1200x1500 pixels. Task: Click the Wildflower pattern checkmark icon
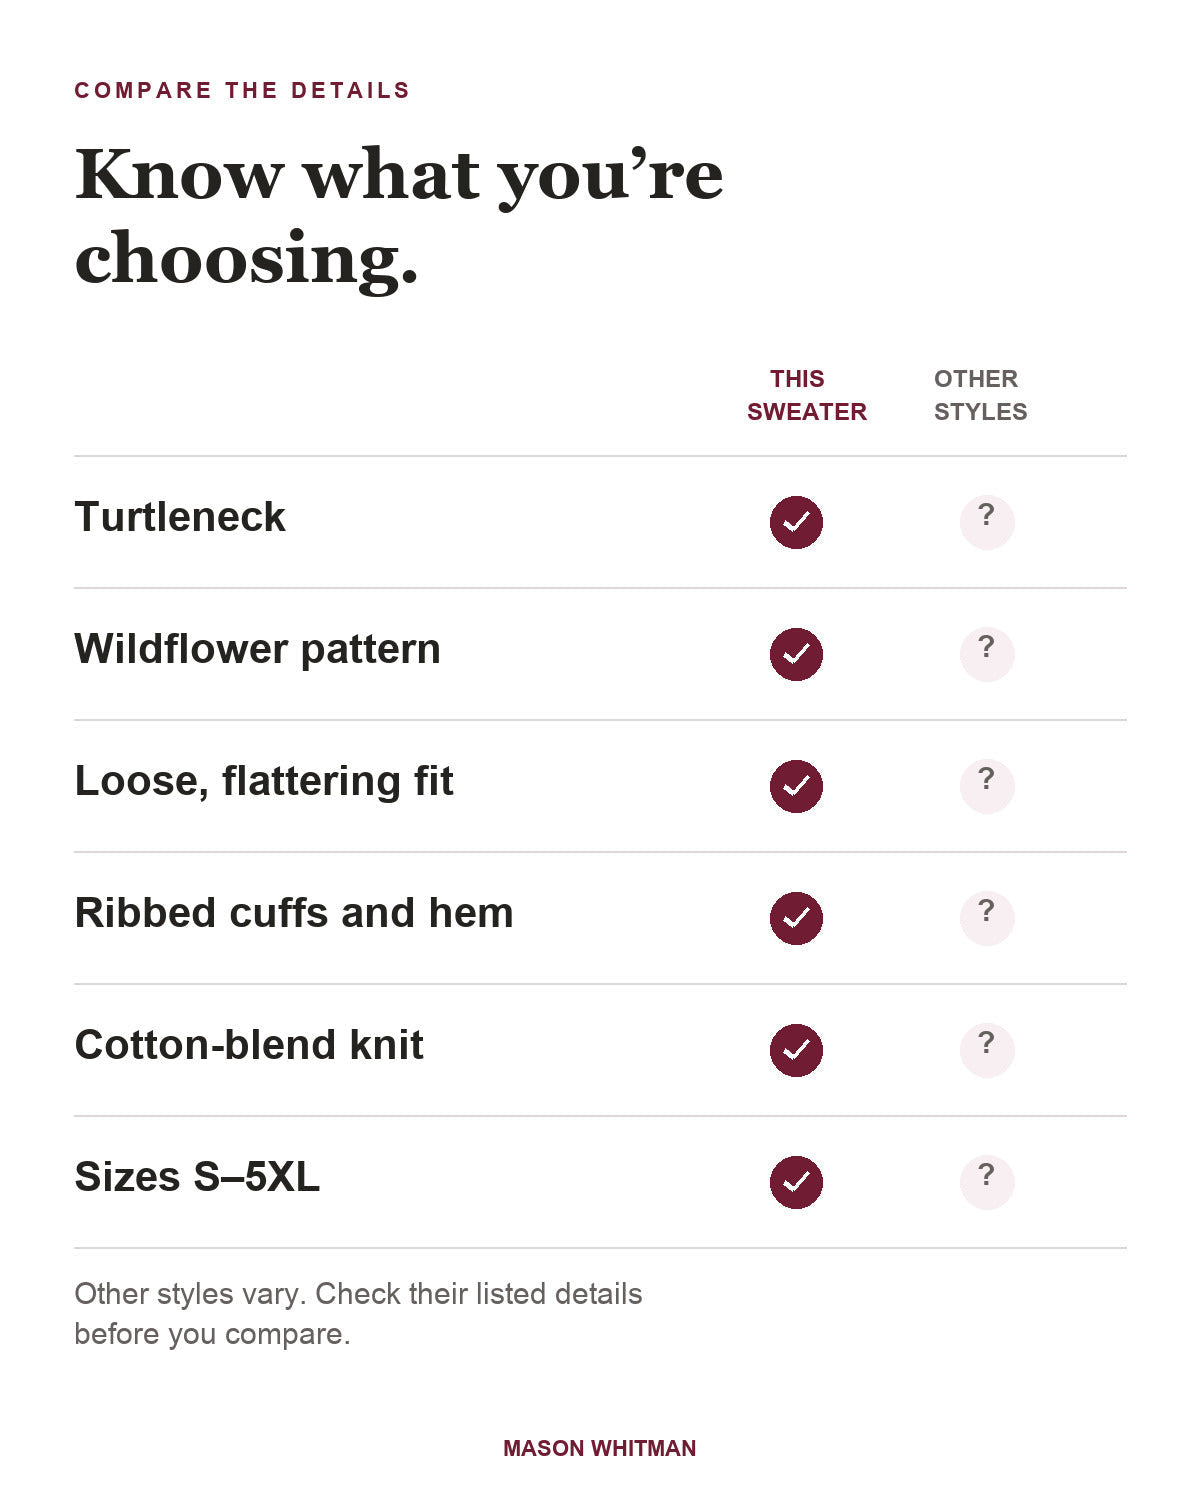(796, 654)
